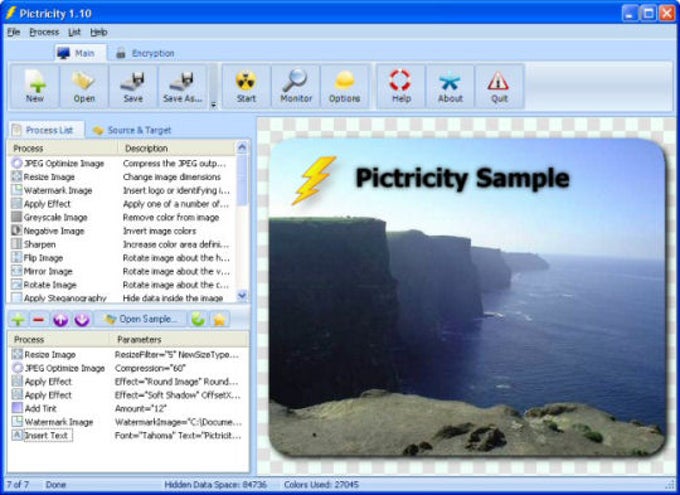
Task: Select the Process List tab
Action: [x=46, y=130]
